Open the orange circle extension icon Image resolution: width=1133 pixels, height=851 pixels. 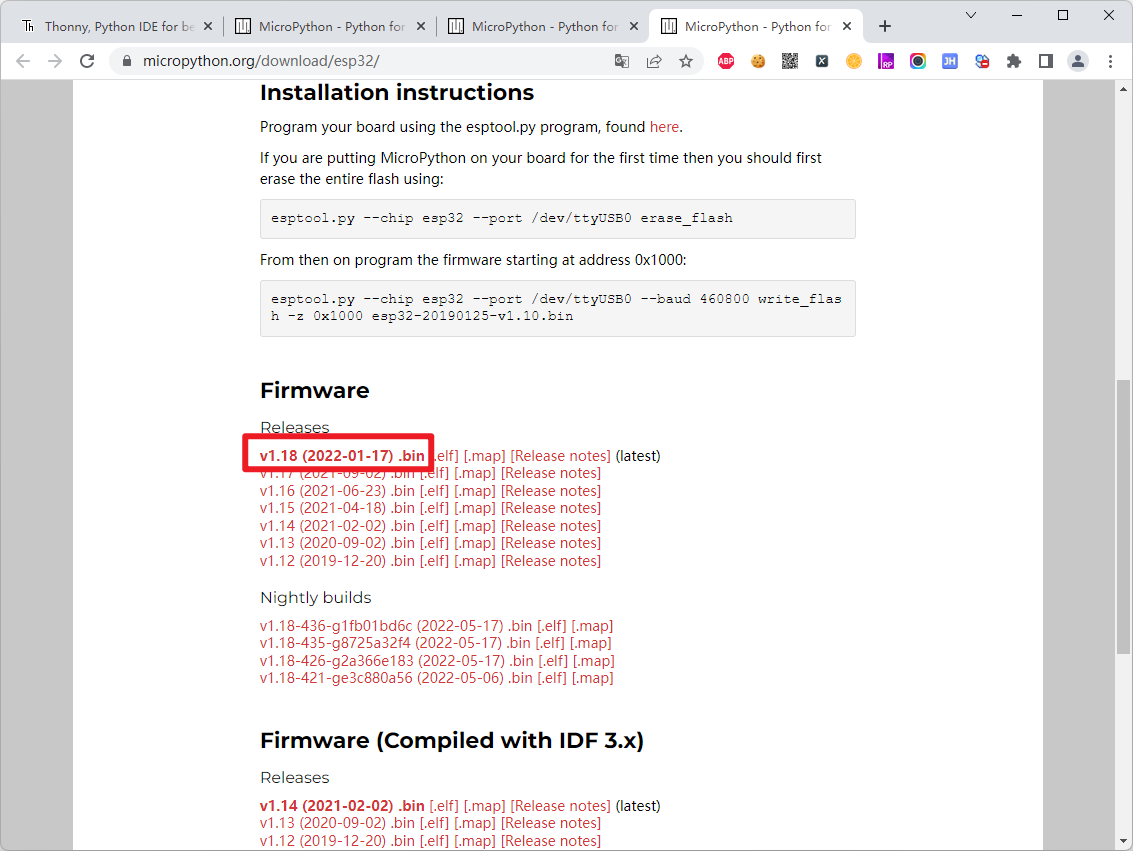coord(853,61)
